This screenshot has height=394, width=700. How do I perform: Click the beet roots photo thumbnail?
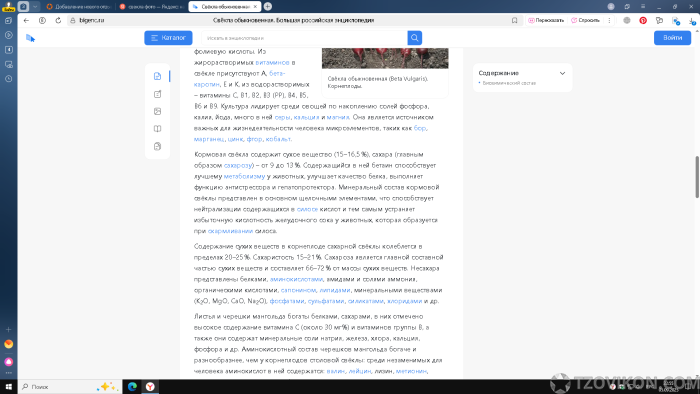(x=385, y=58)
